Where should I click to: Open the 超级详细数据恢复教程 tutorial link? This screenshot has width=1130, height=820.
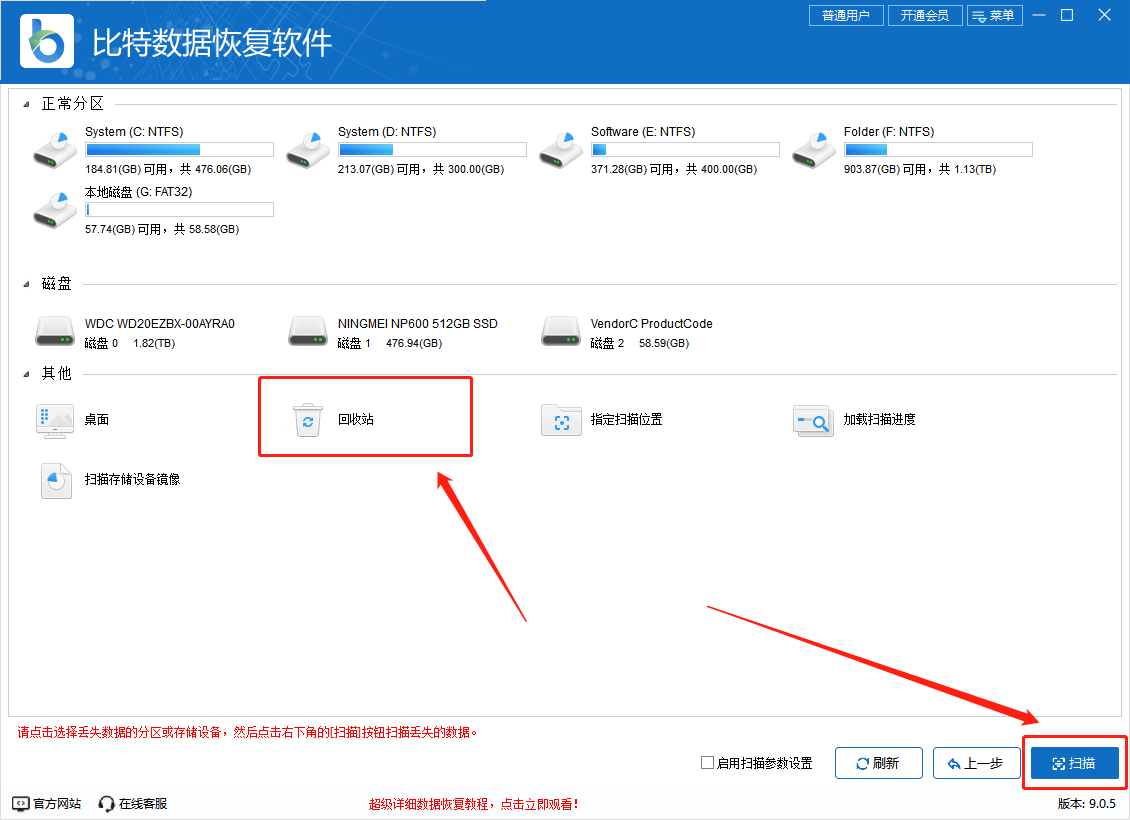pos(473,803)
